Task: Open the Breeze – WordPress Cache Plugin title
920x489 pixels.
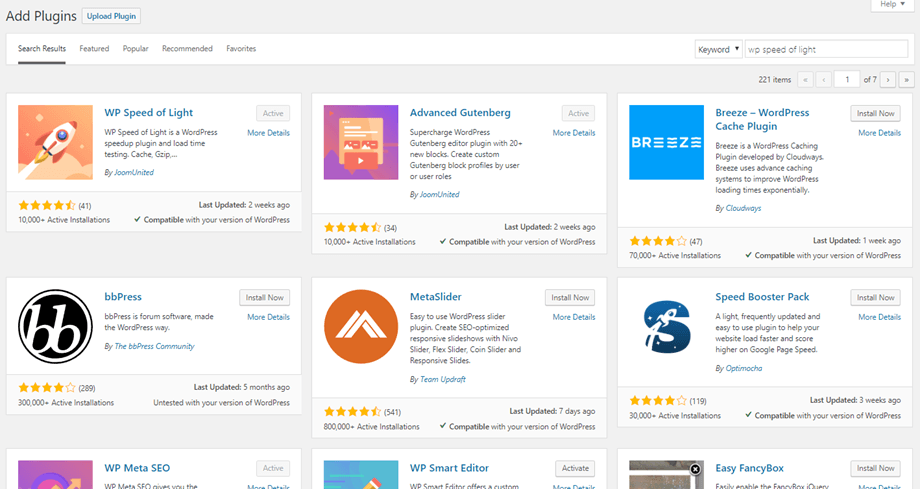Action: tap(762, 119)
